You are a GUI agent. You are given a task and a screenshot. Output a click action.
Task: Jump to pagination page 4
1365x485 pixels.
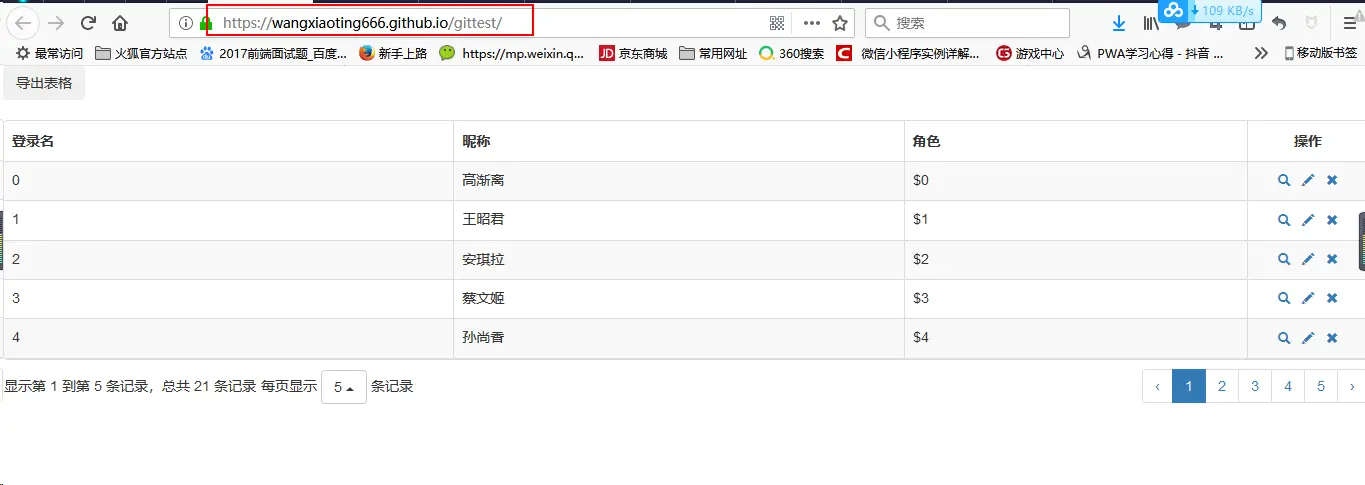pos(1288,386)
